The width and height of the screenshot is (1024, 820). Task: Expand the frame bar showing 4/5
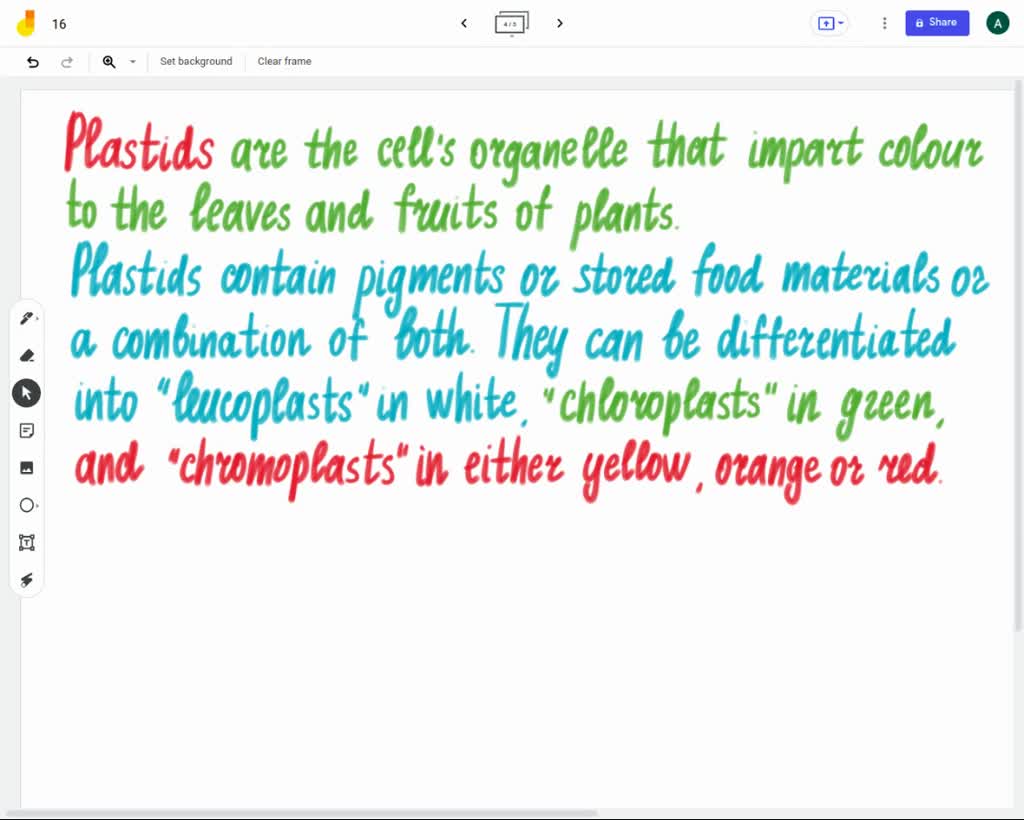[x=512, y=23]
